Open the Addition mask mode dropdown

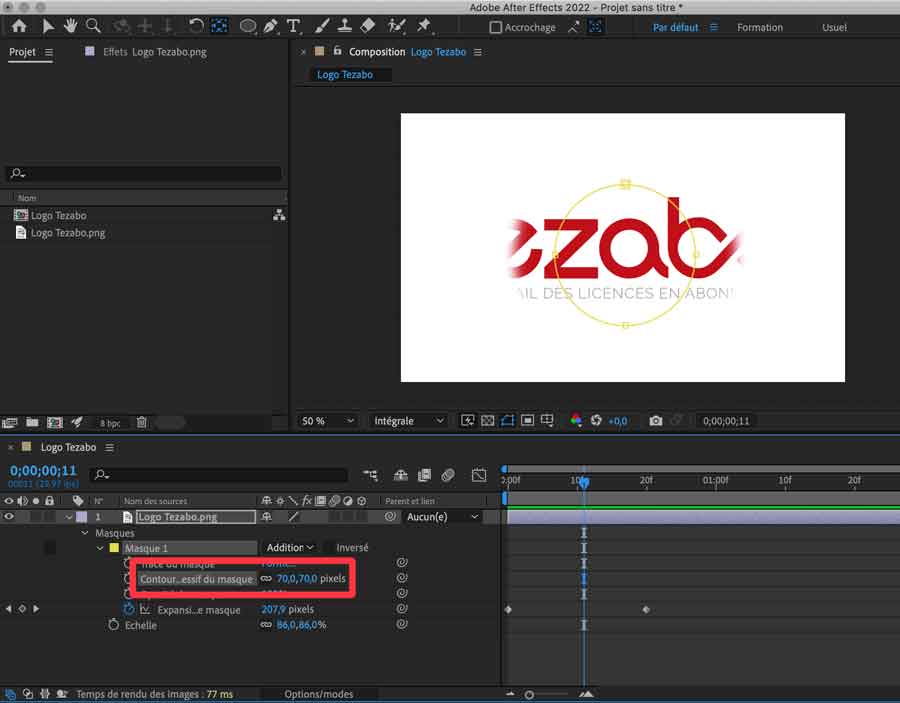[290, 548]
